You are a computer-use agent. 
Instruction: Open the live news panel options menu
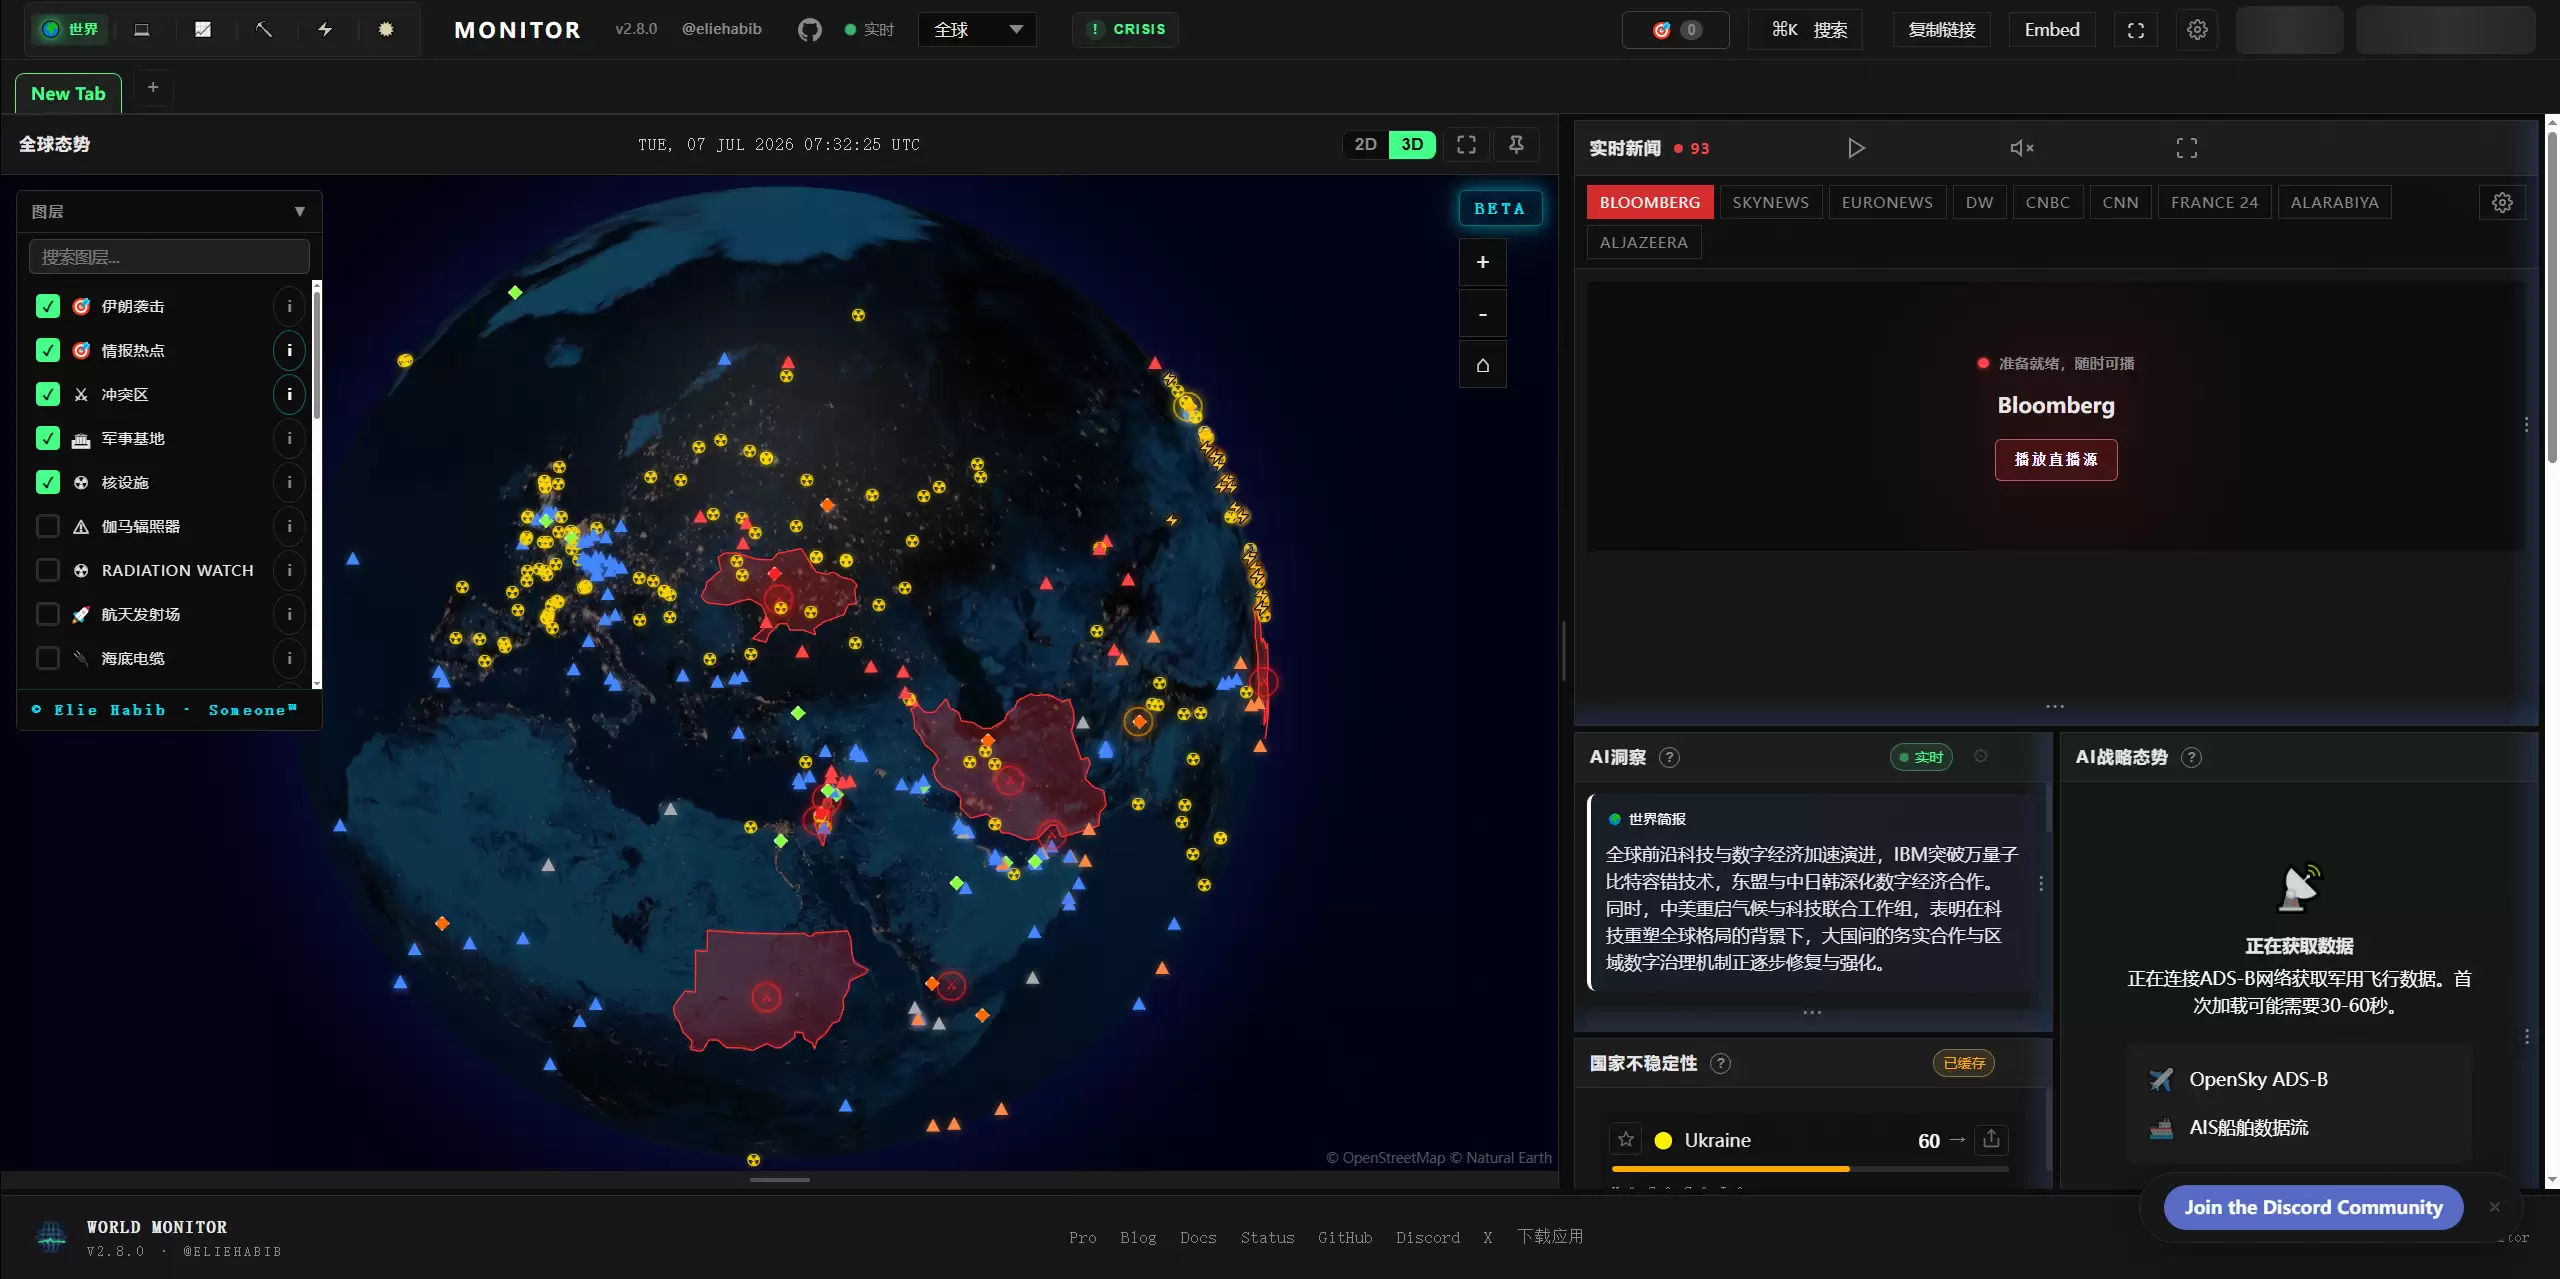click(2526, 425)
